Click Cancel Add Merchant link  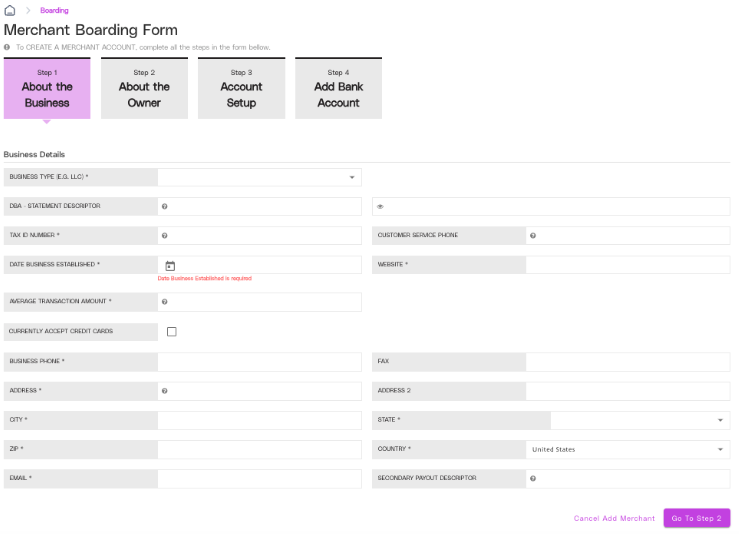tap(614, 518)
